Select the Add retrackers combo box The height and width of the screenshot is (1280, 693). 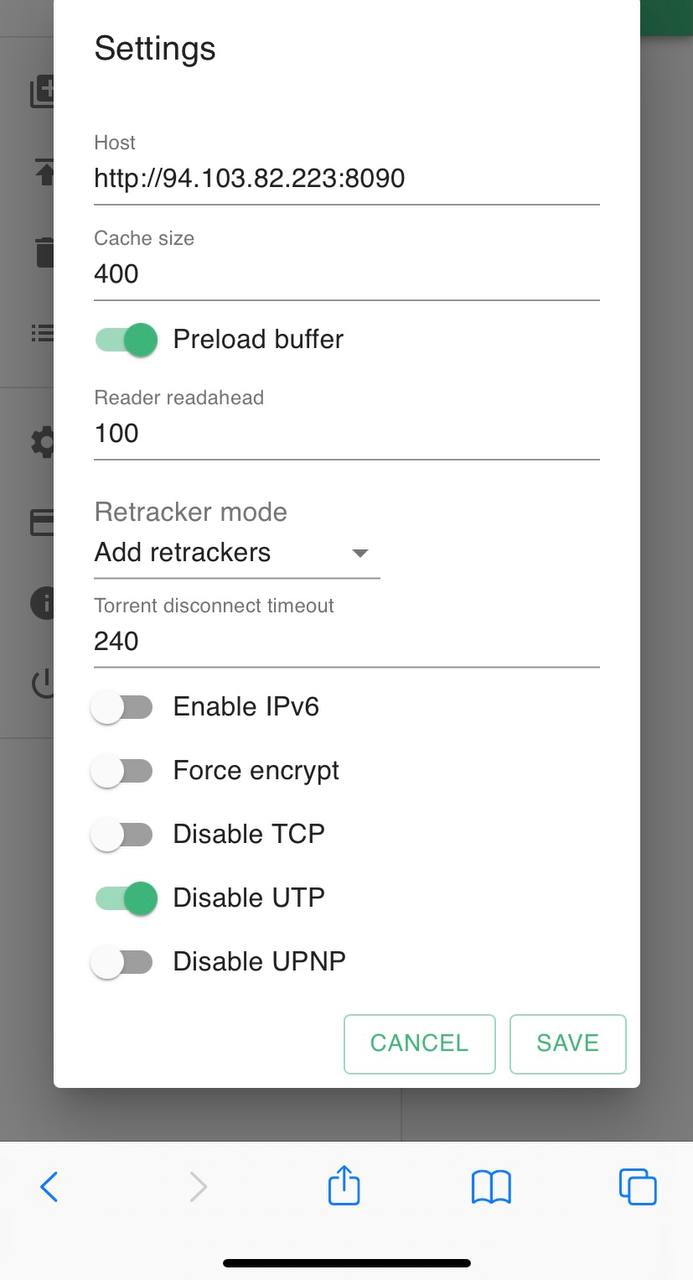237,553
